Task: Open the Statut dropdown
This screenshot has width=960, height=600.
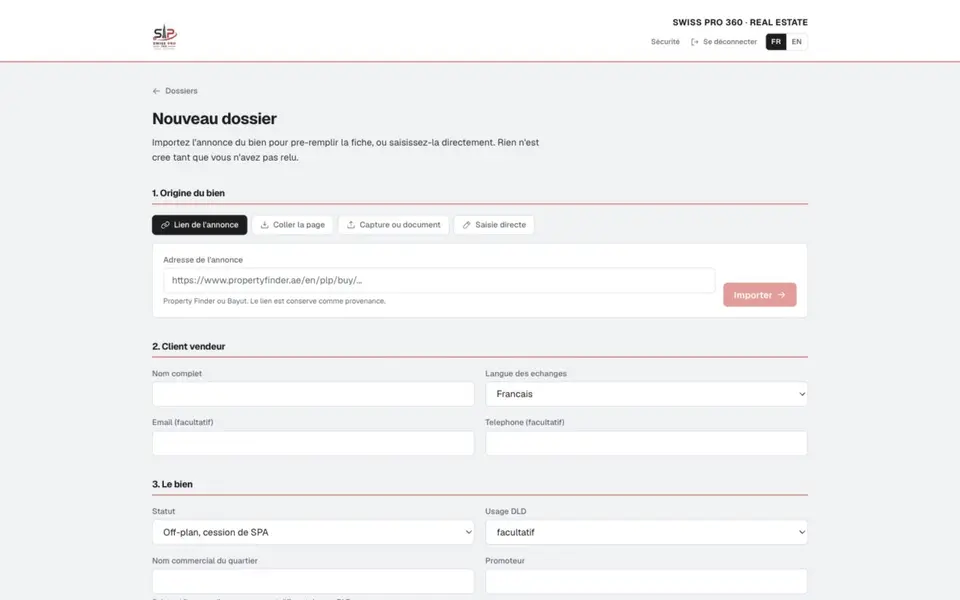Action: pos(313,533)
